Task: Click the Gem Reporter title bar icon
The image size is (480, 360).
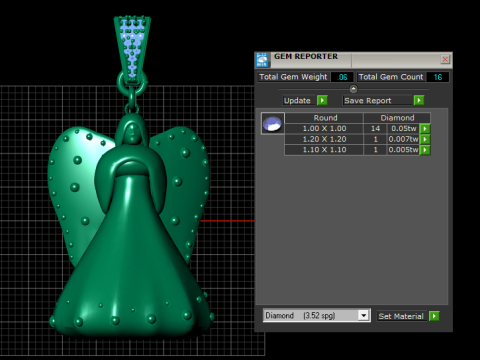Action: pyautogui.click(x=262, y=60)
